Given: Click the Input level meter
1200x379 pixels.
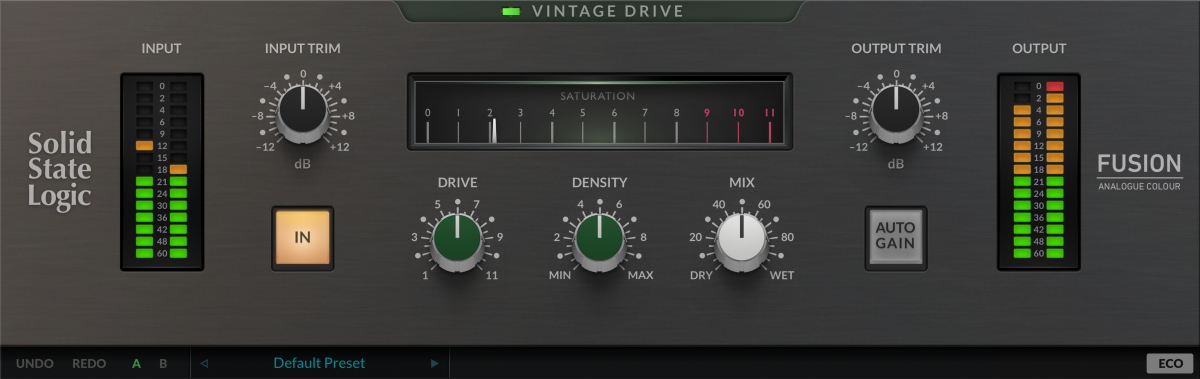Looking at the screenshot, I should (162, 171).
